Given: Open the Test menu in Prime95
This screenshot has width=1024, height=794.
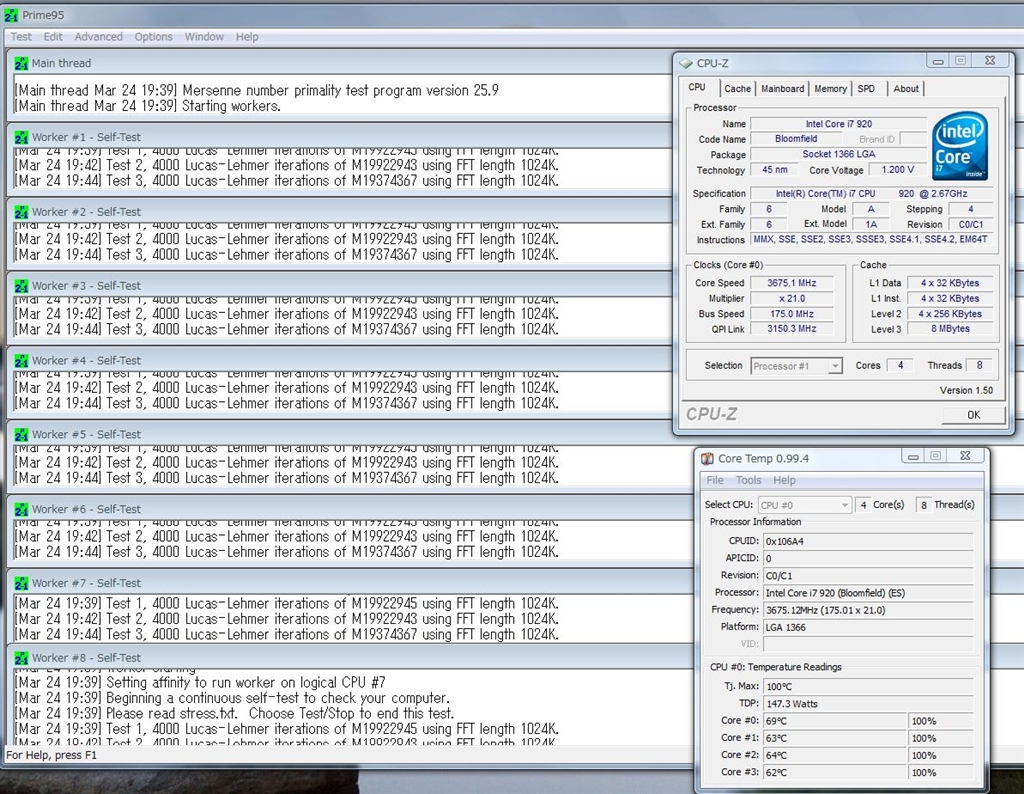Looking at the screenshot, I should [x=21, y=37].
